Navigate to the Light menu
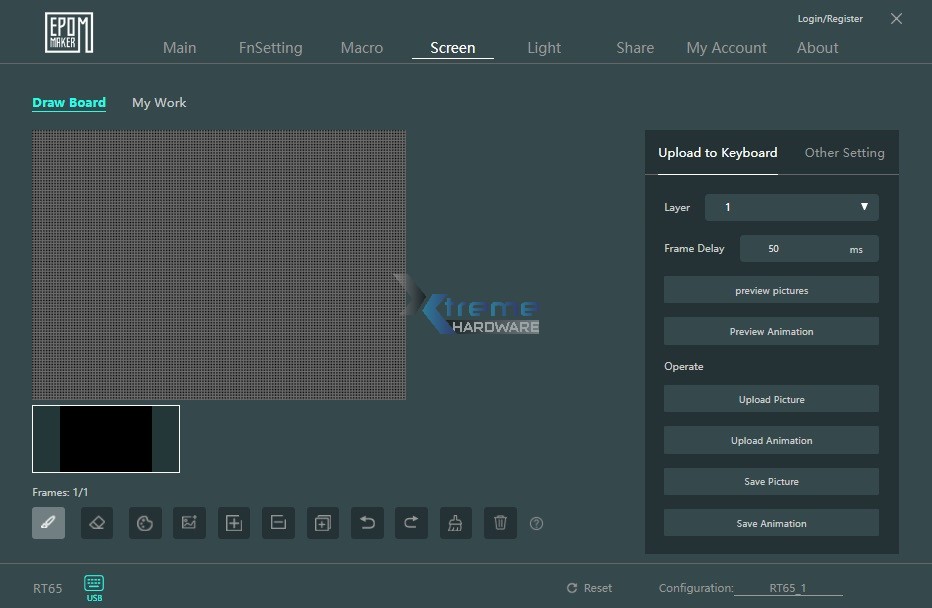 [x=544, y=47]
